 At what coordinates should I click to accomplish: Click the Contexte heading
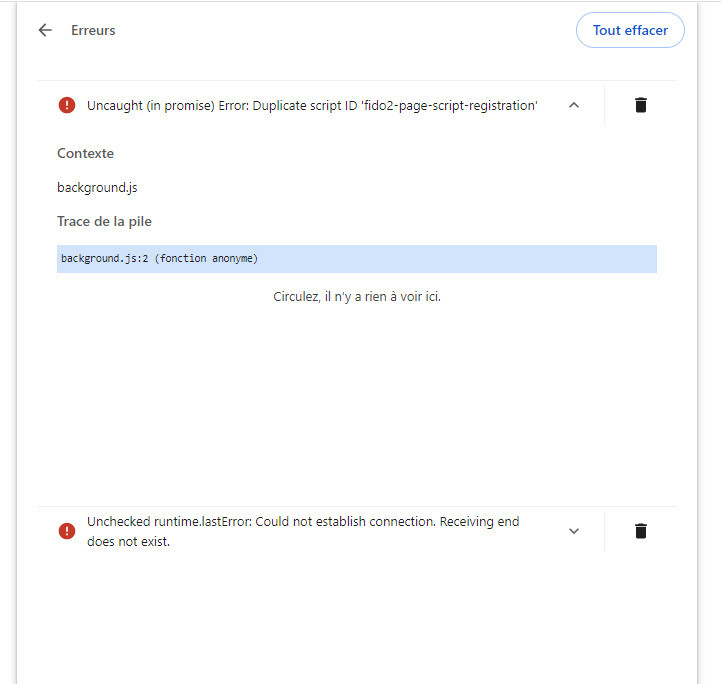tap(85, 153)
